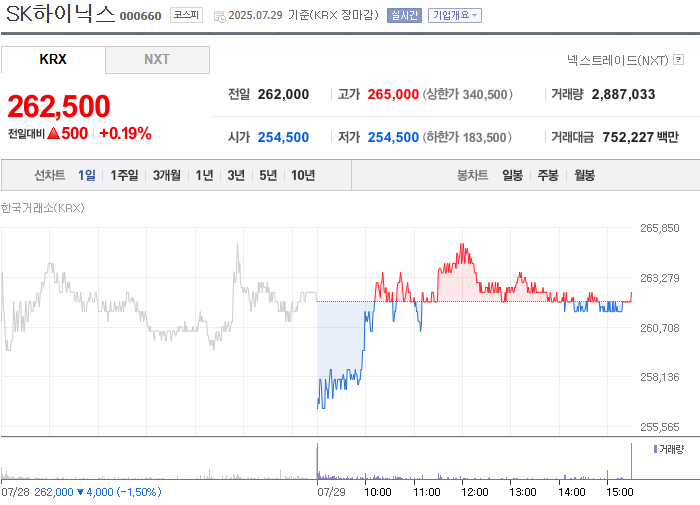The height and width of the screenshot is (505, 700).
Task: Switch to the NXT exchange tab
Action: 157,59
